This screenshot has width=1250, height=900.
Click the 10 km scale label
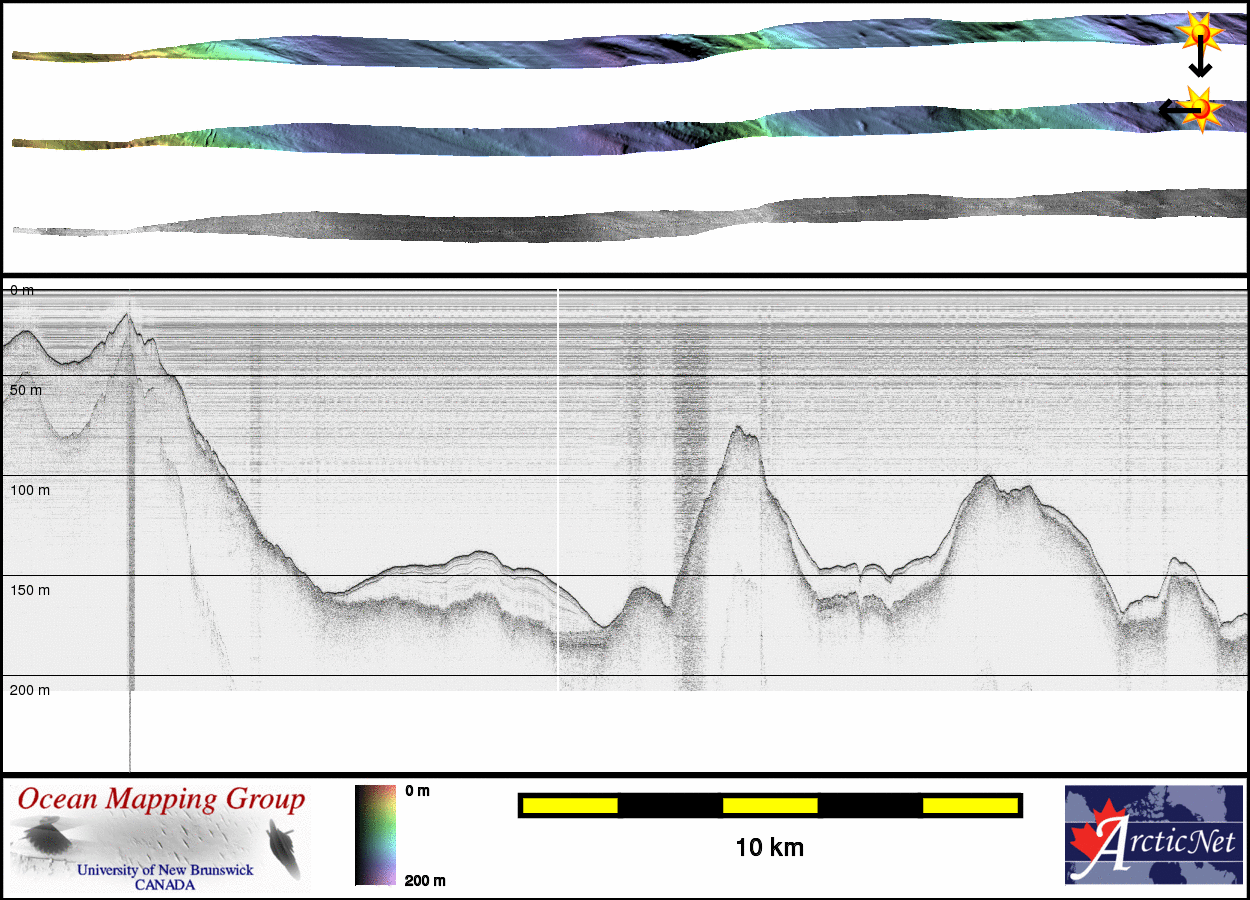tap(769, 849)
